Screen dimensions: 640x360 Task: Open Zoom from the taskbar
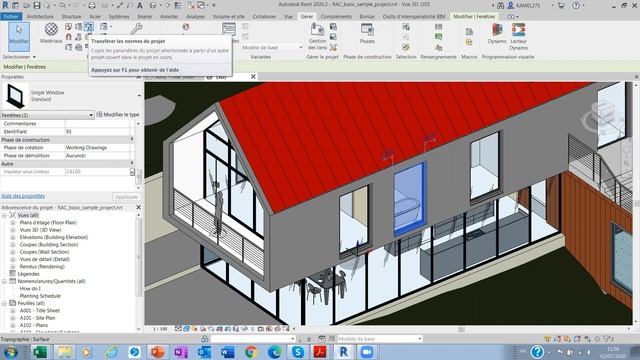367,352
